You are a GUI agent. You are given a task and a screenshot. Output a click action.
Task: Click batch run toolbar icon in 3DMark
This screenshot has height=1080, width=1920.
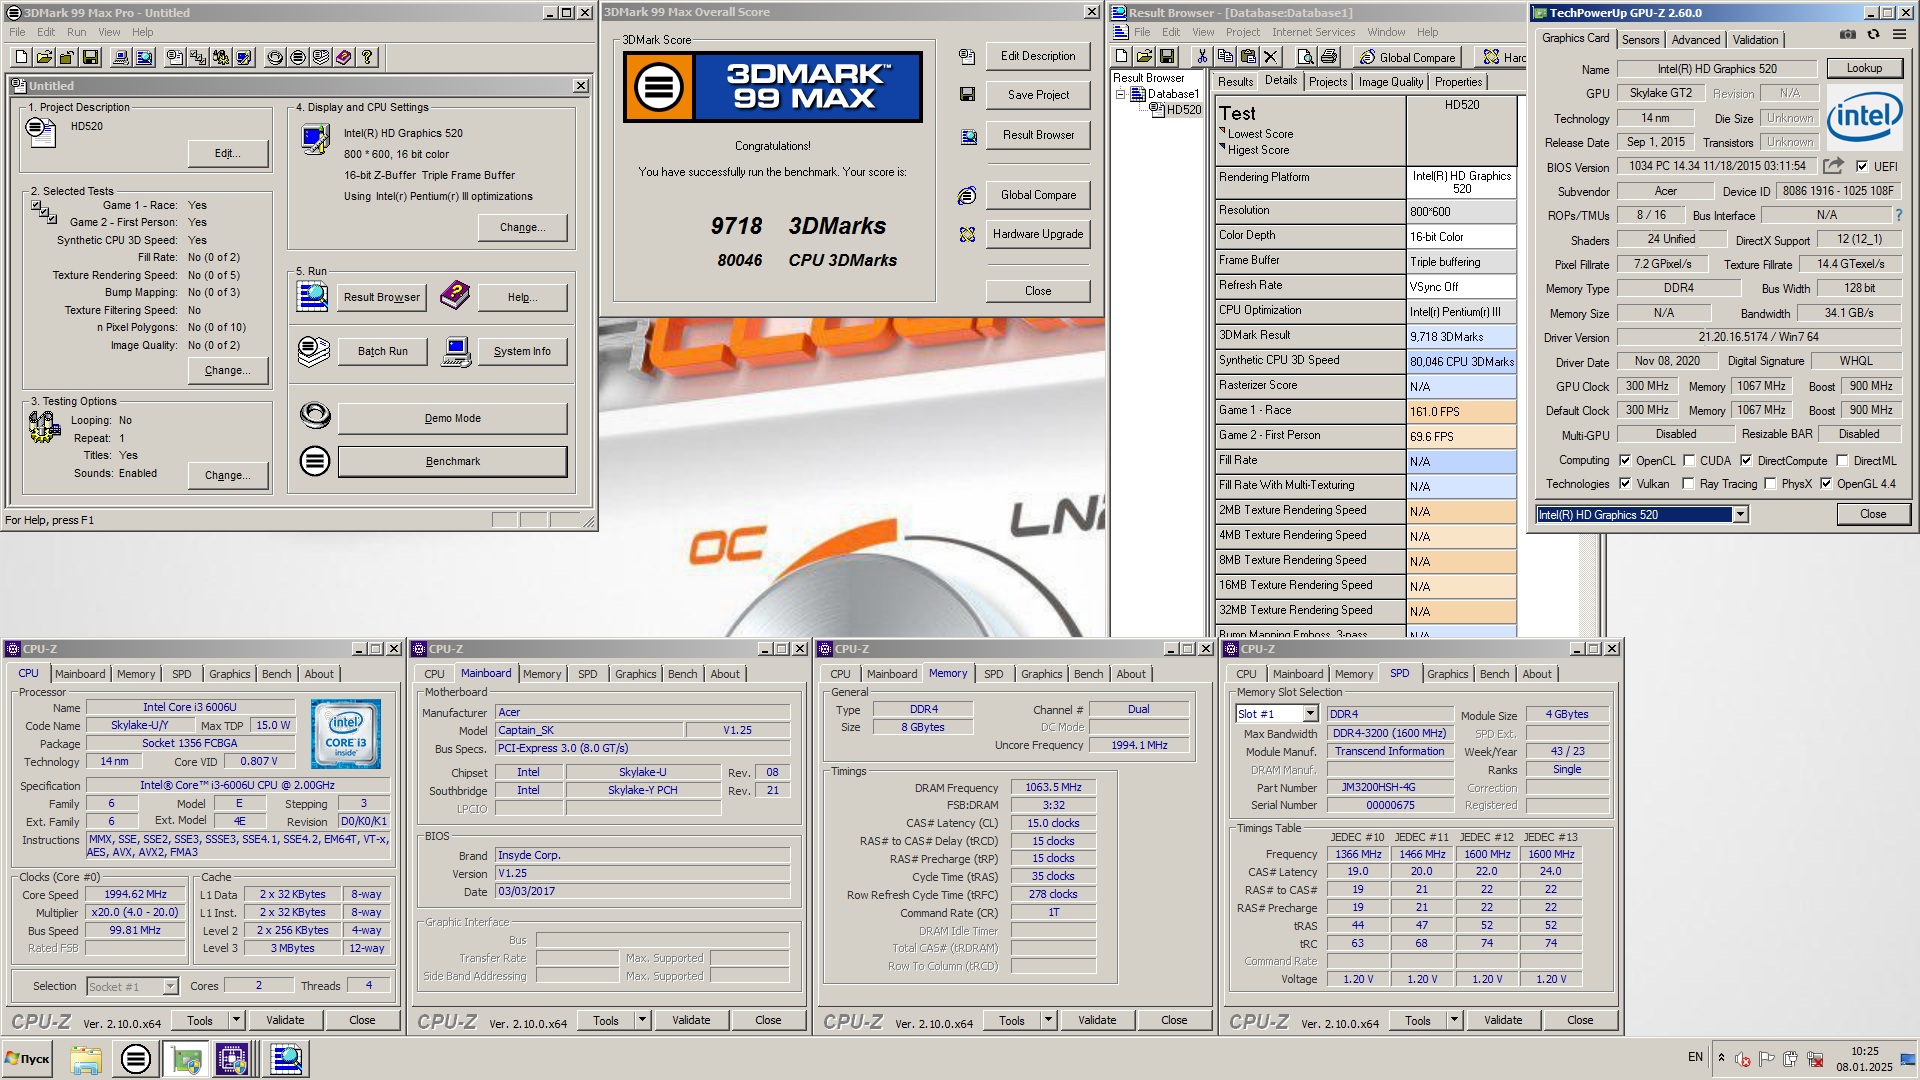pyautogui.click(x=321, y=57)
